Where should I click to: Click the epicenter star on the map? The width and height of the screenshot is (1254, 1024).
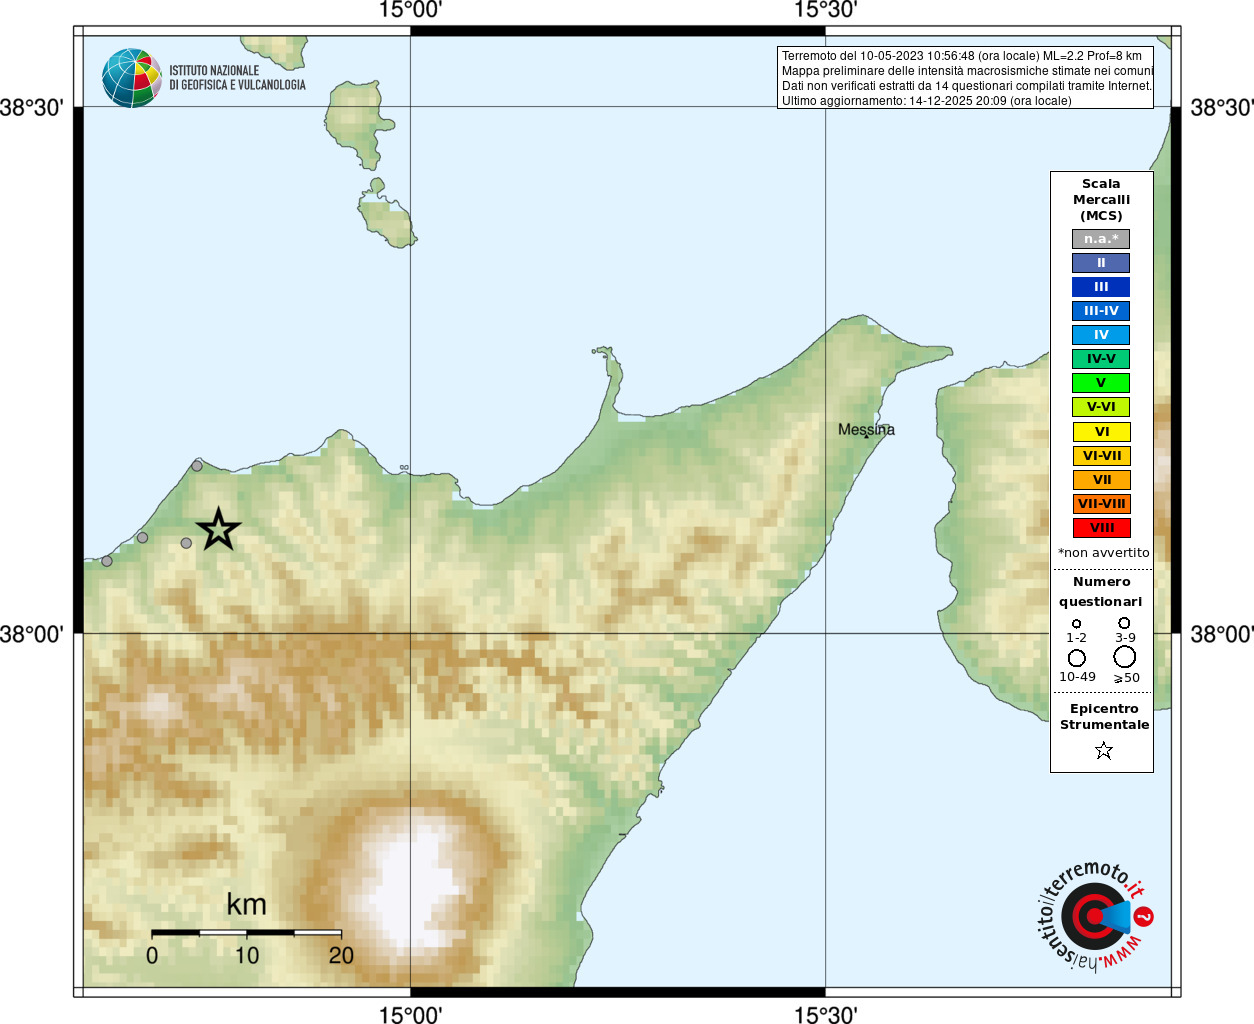pyautogui.click(x=218, y=529)
